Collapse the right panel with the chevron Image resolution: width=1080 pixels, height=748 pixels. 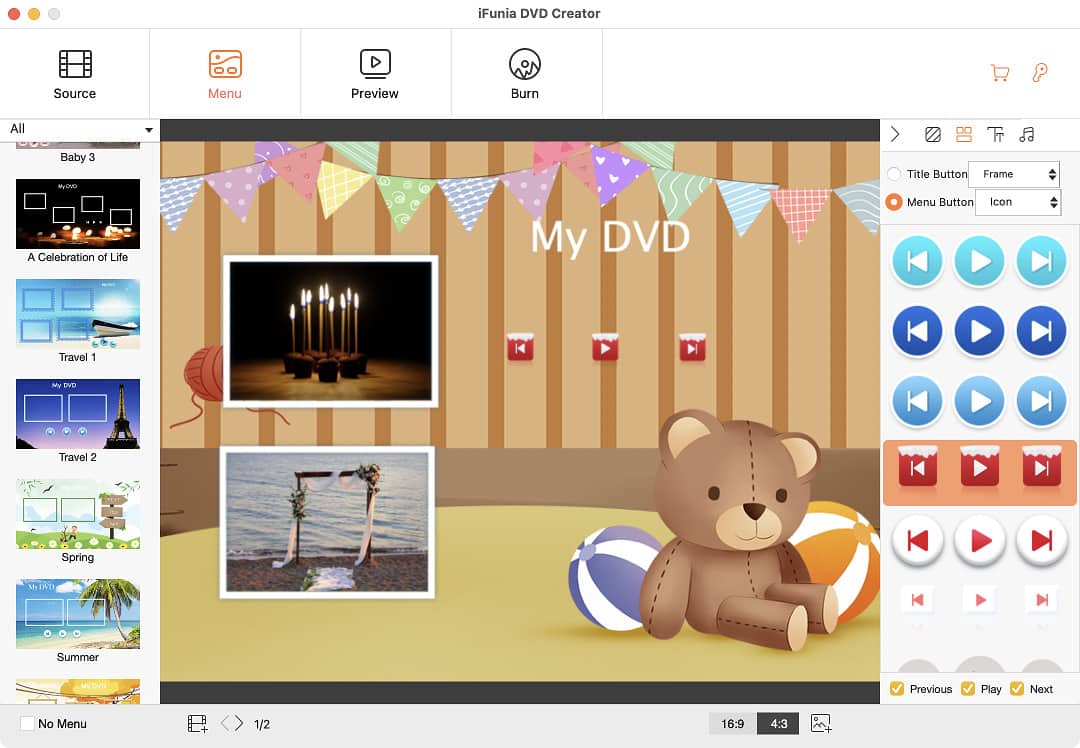point(895,134)
